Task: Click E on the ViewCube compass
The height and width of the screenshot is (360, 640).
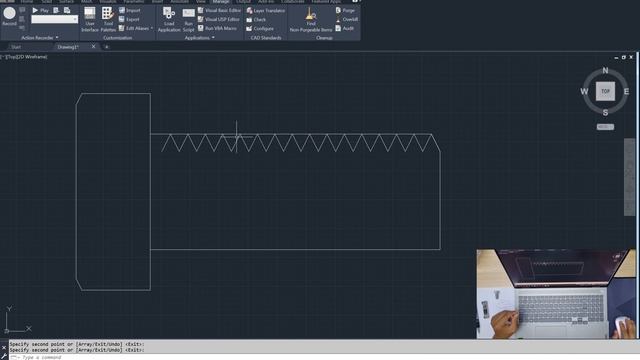Action: (x=626, y=91)
